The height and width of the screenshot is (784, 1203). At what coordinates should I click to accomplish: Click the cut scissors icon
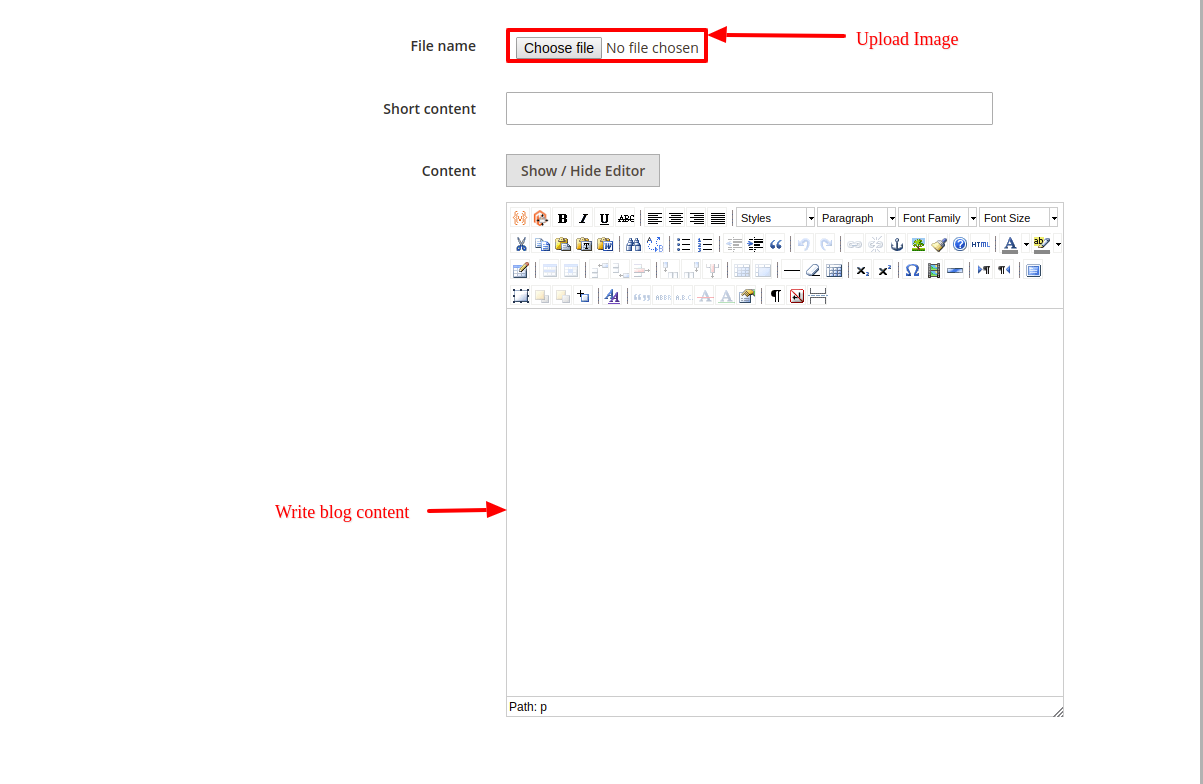pyautogui.click(x=521, y=244)
